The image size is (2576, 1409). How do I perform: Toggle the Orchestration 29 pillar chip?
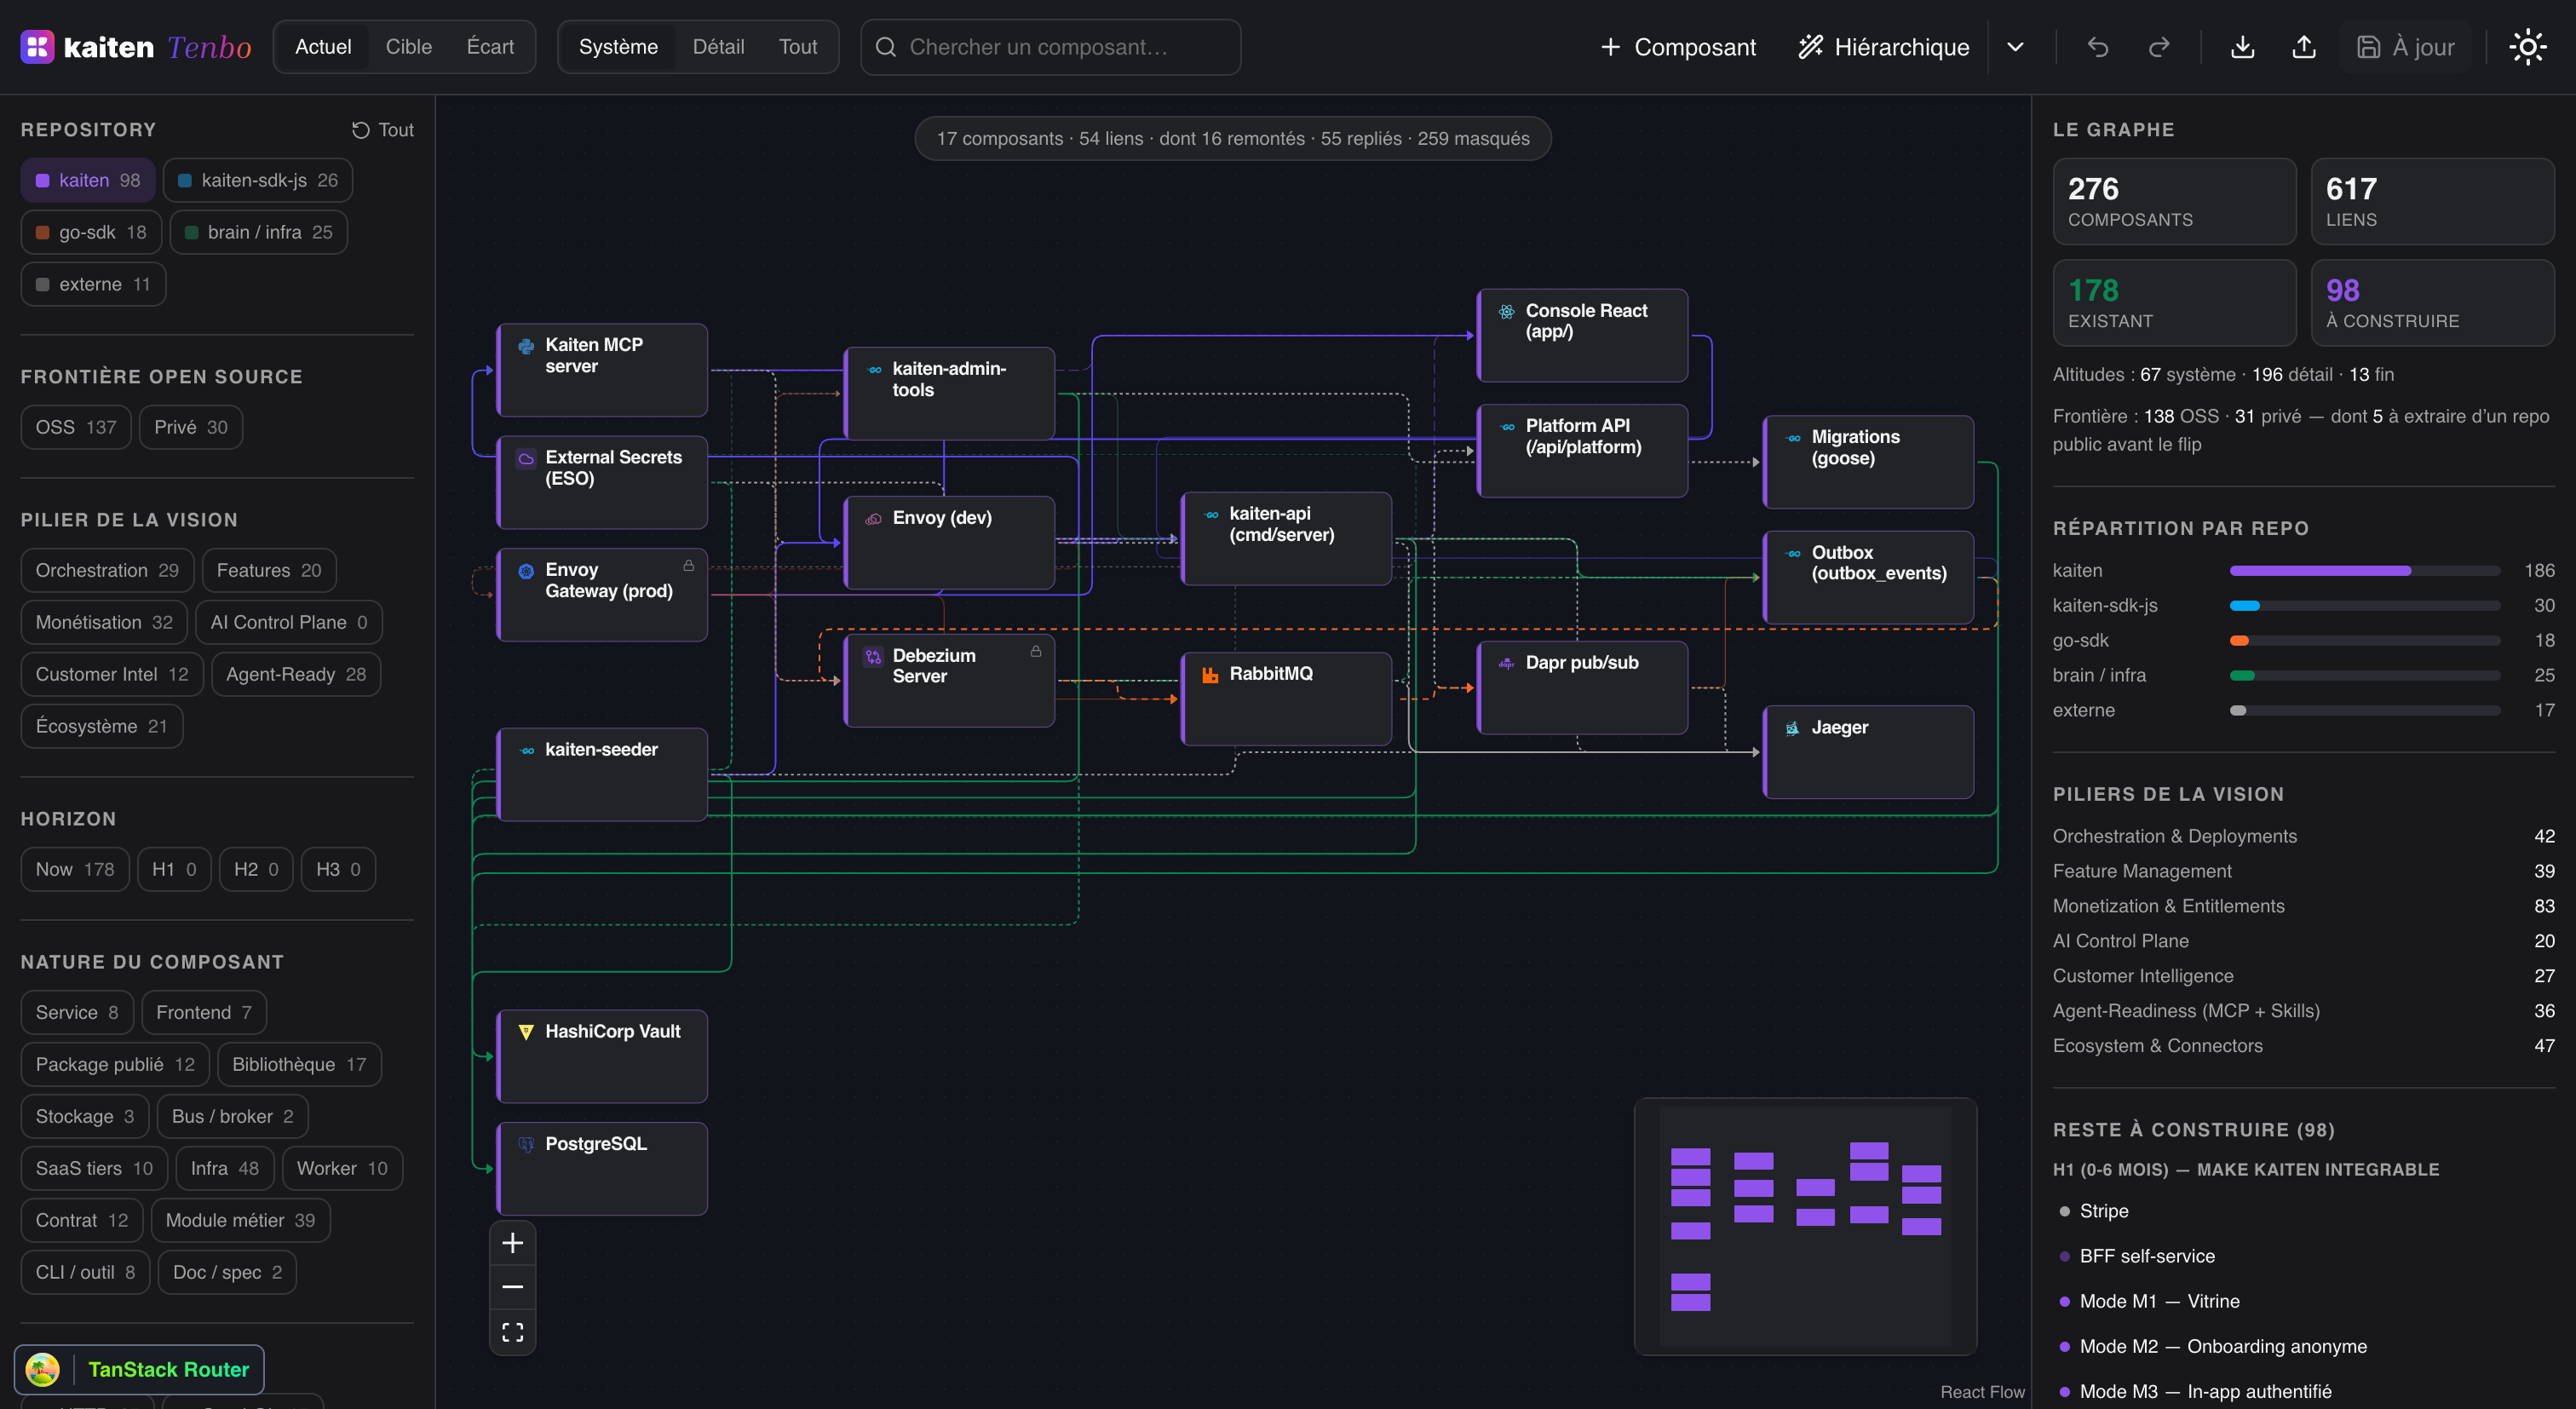pyautogui.click(x=107, y=570)
